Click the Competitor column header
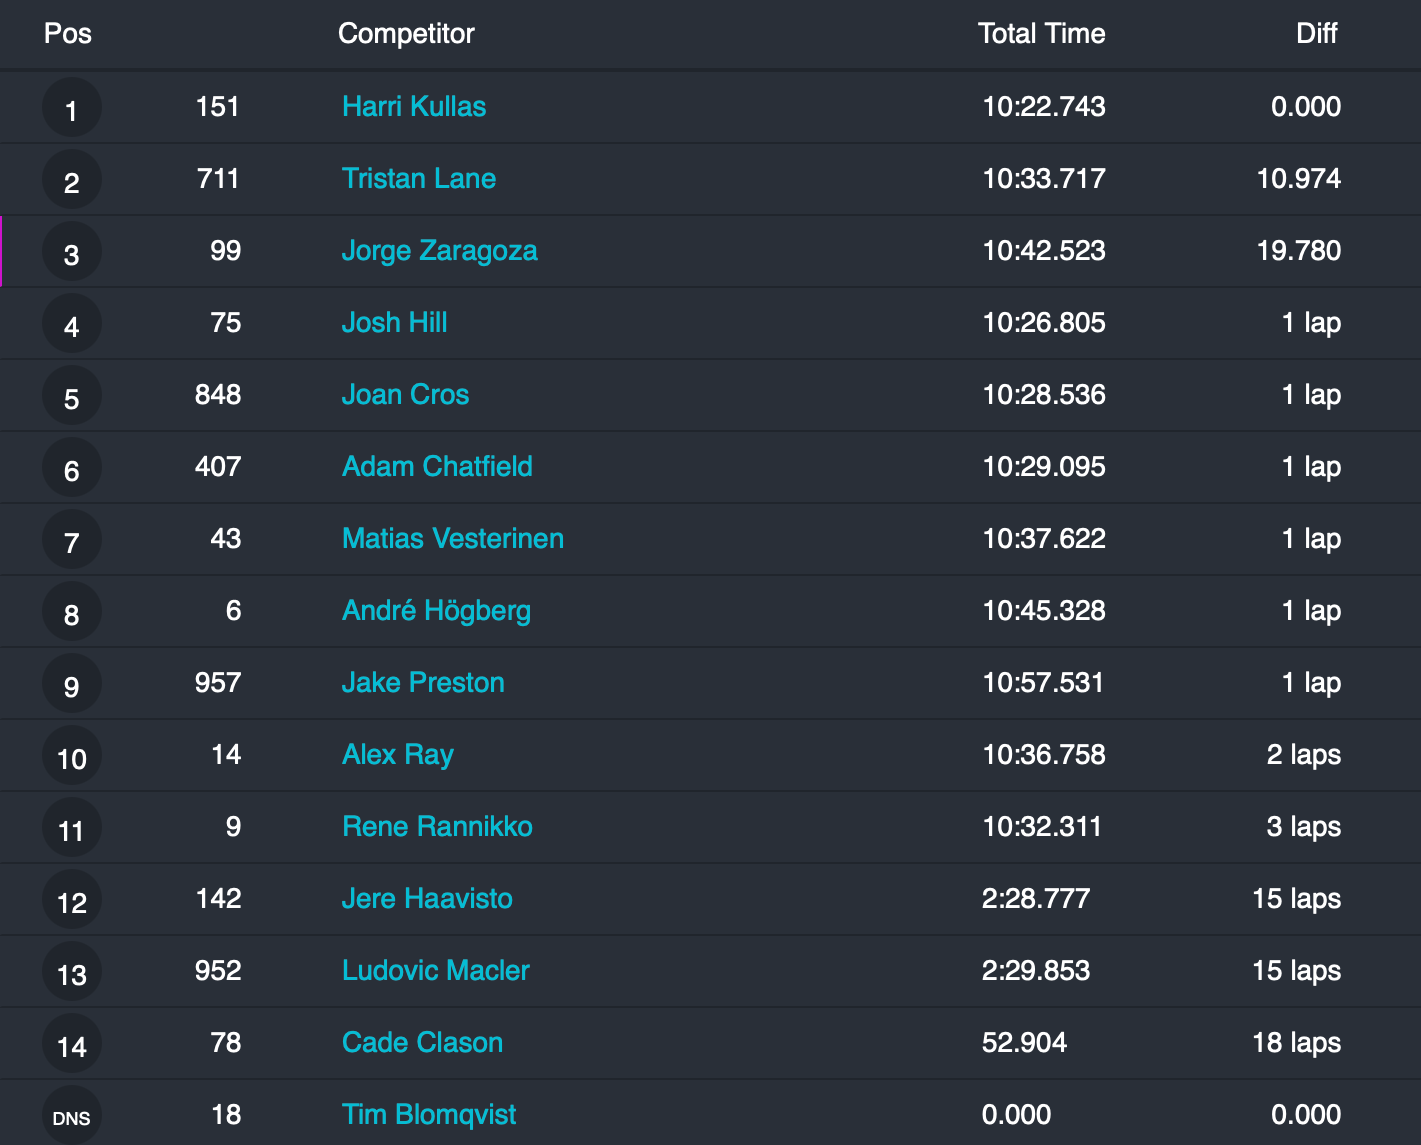 (406, 34)
